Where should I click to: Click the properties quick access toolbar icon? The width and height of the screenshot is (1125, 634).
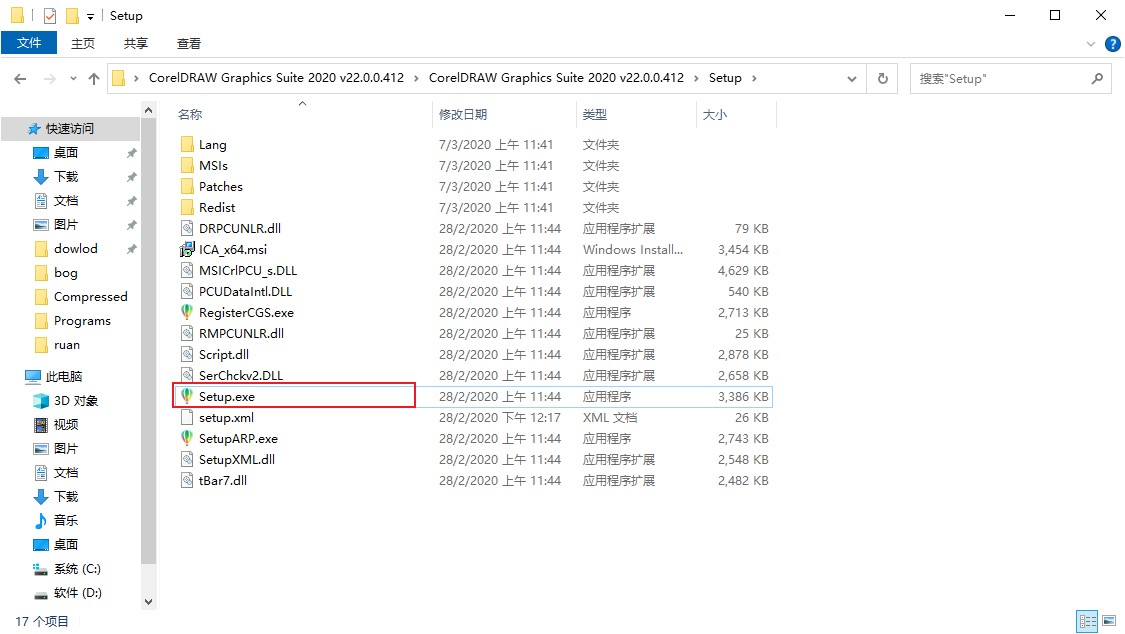pyautogui.click(x=50, y=15)
